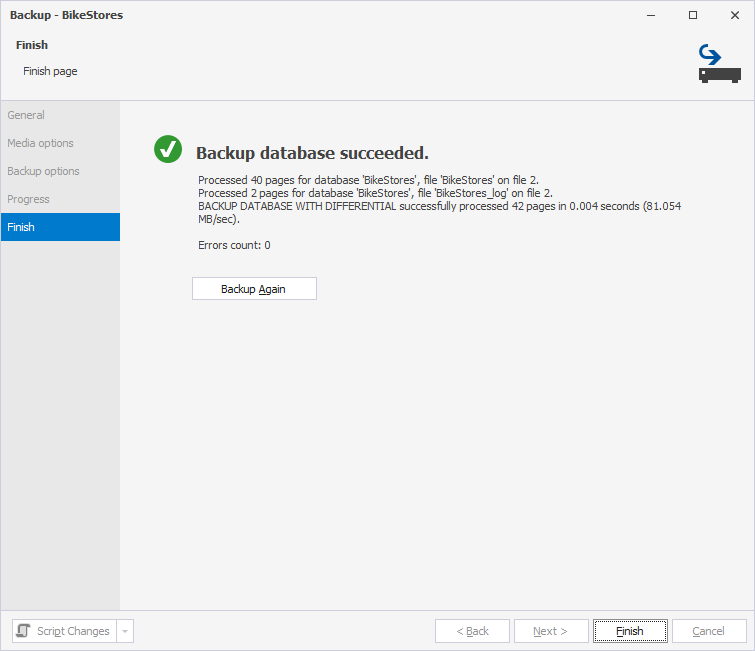Maximize the Backup wizard window
The height and width of the screenshot is (651, 755).
(x=693, y=16)
